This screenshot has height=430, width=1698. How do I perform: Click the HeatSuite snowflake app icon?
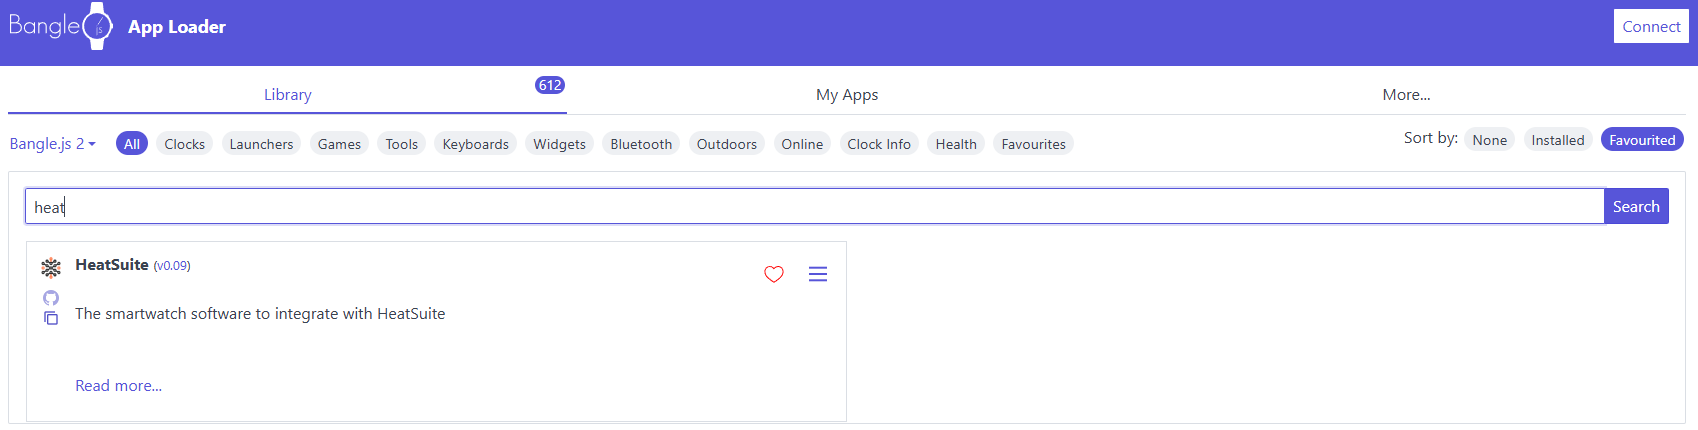[51, 267]
